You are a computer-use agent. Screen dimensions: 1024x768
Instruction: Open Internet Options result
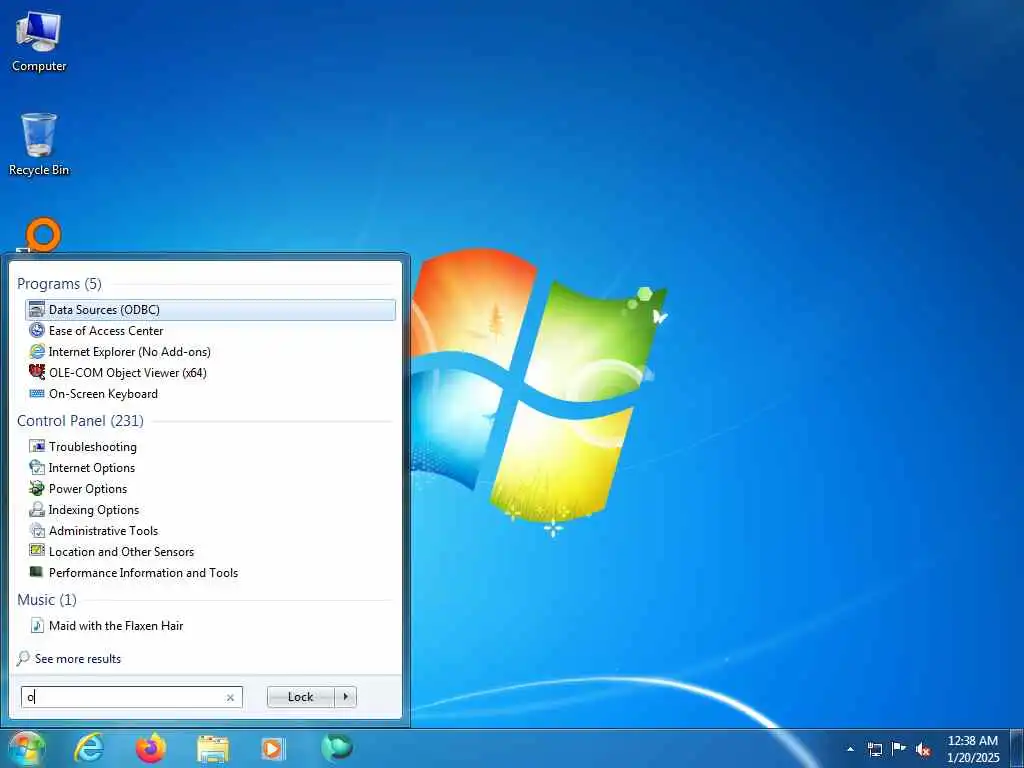(x=210, y=468)
